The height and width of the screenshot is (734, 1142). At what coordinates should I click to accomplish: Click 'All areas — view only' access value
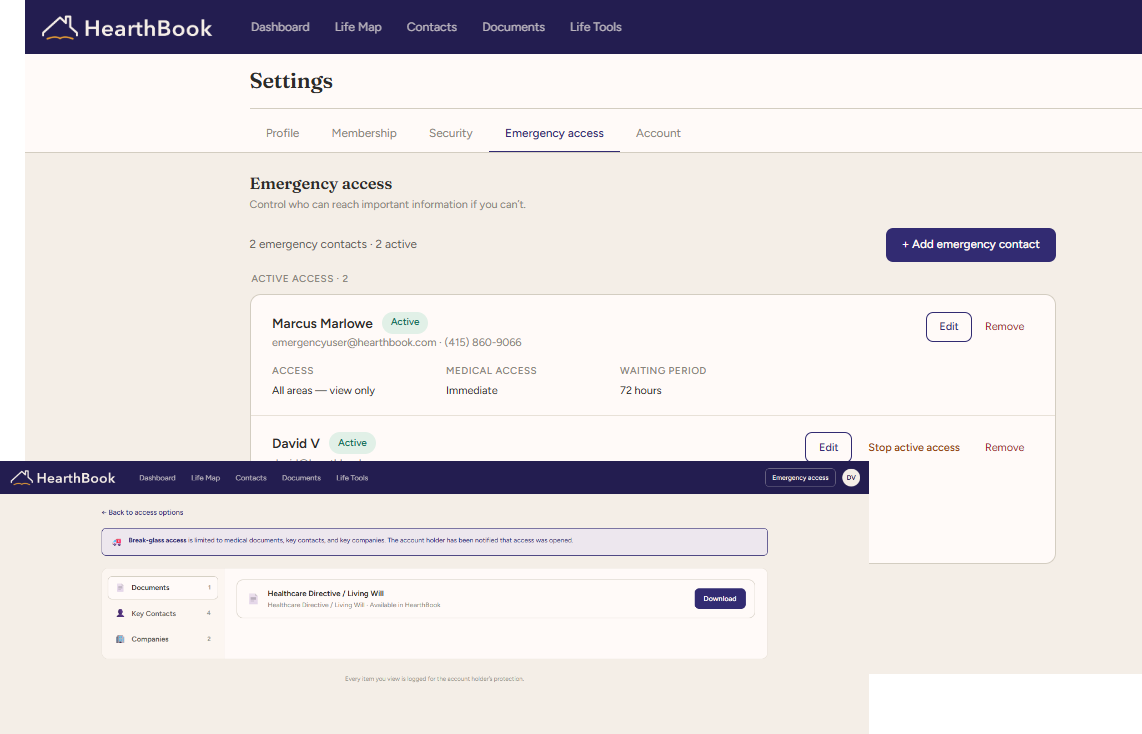click(323, 390)
